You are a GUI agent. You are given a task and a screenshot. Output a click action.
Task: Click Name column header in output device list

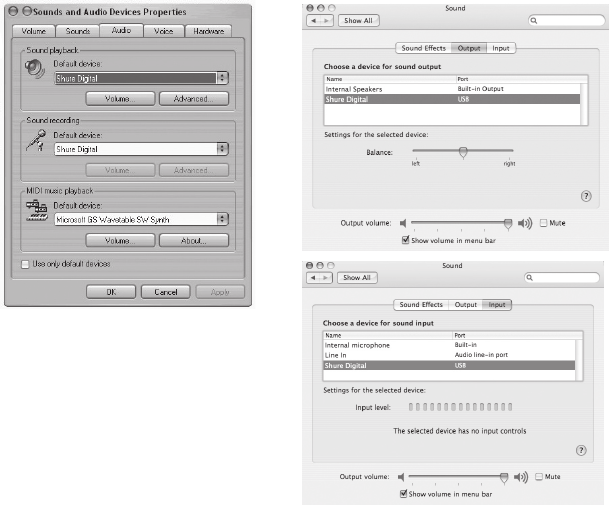pos(390,79)
